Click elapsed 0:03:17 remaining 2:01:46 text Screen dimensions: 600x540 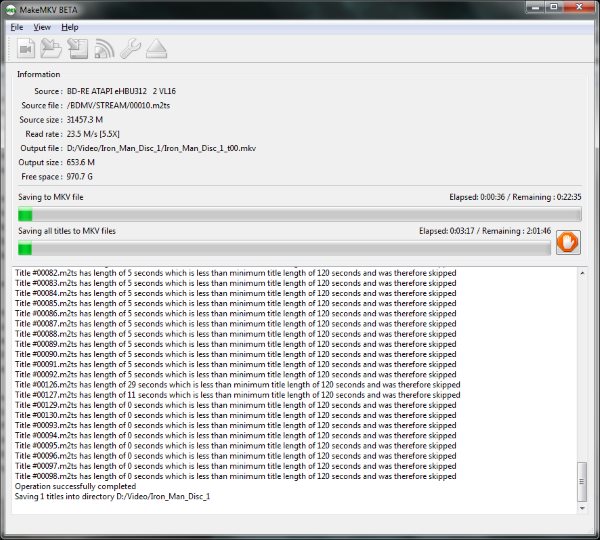(x=485, y=231)
